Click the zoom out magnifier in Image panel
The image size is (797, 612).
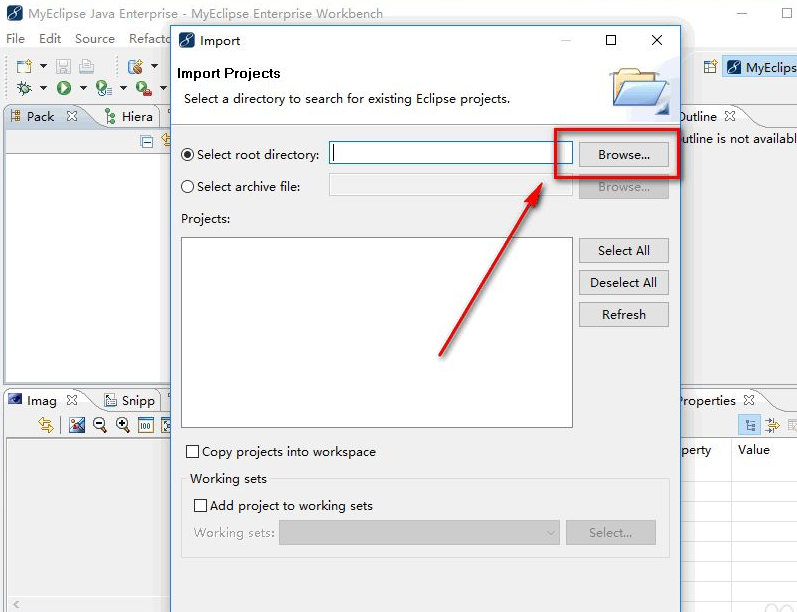coord(100,425)
